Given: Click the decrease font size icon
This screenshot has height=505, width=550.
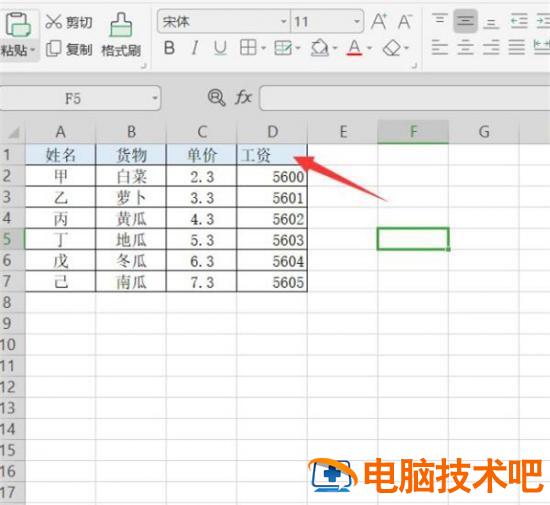Looking at the screenshot, I should pyautogui.click(x=404, y=22).
